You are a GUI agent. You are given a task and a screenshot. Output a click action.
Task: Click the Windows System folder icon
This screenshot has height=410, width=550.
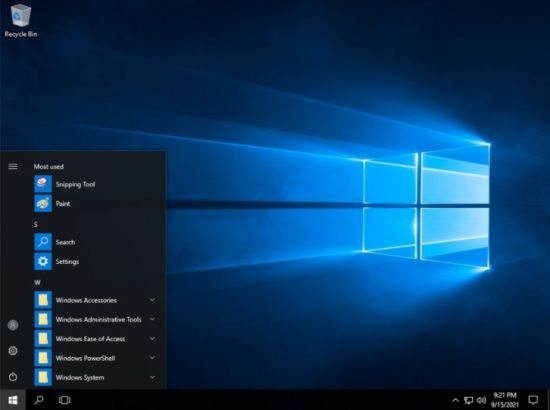point(43,377)
